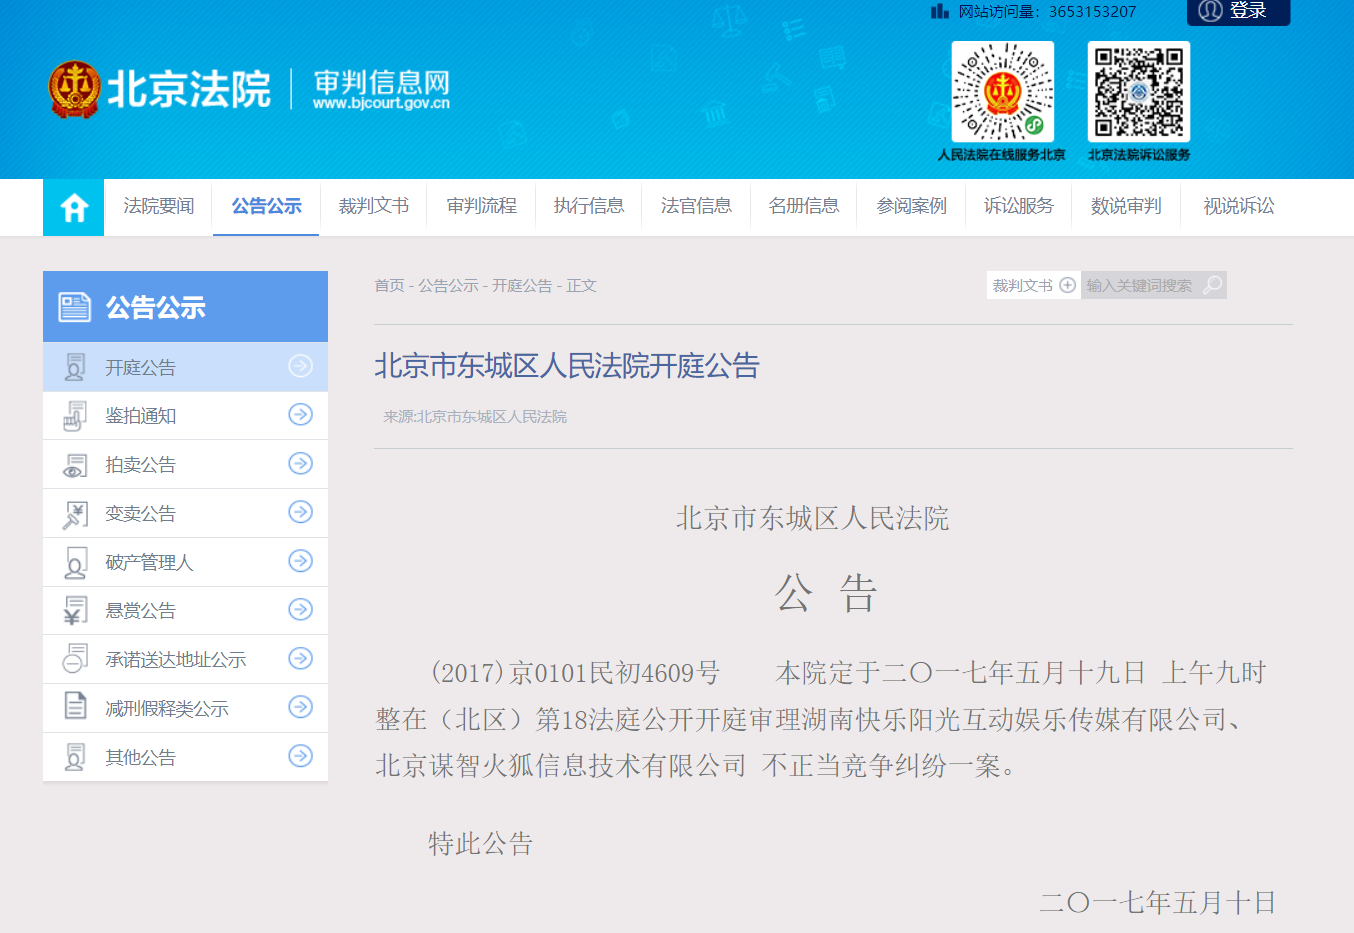Click the 承诺送达地址公示 sidebar icon
This screenshot has height=933, width=1354.
point(75,660)
